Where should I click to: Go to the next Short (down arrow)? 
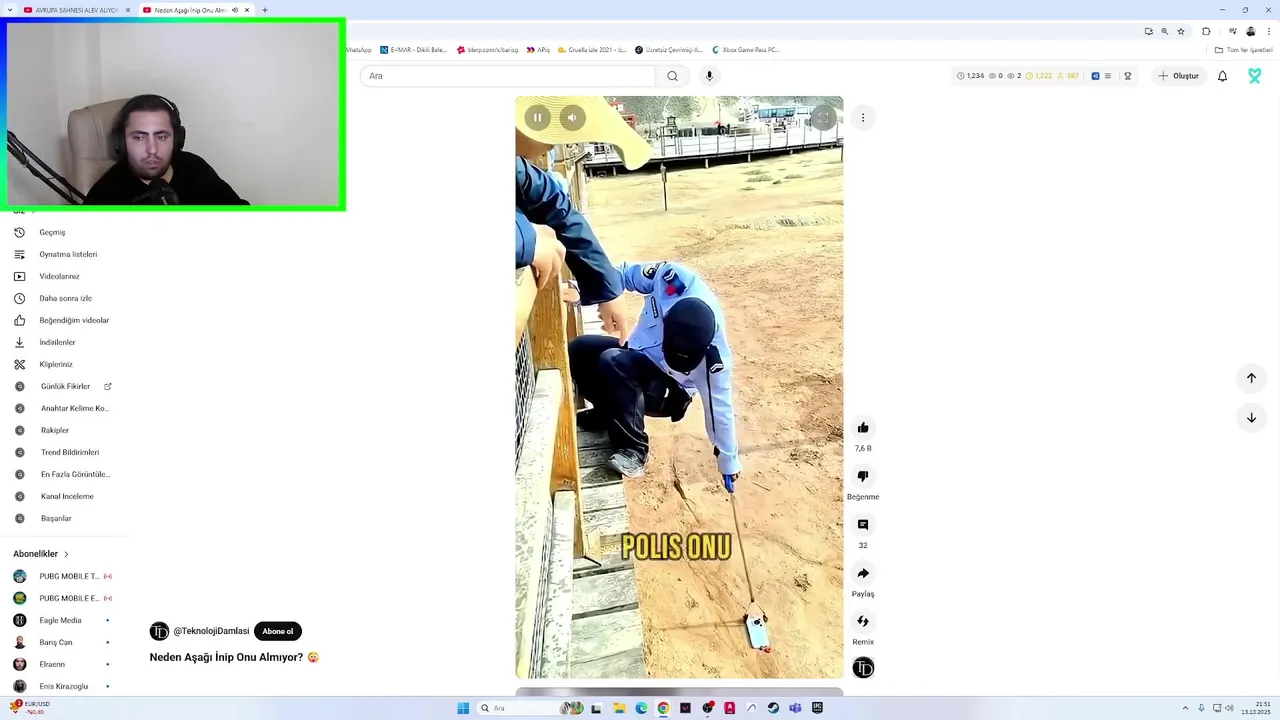(x=1251, y=418)
